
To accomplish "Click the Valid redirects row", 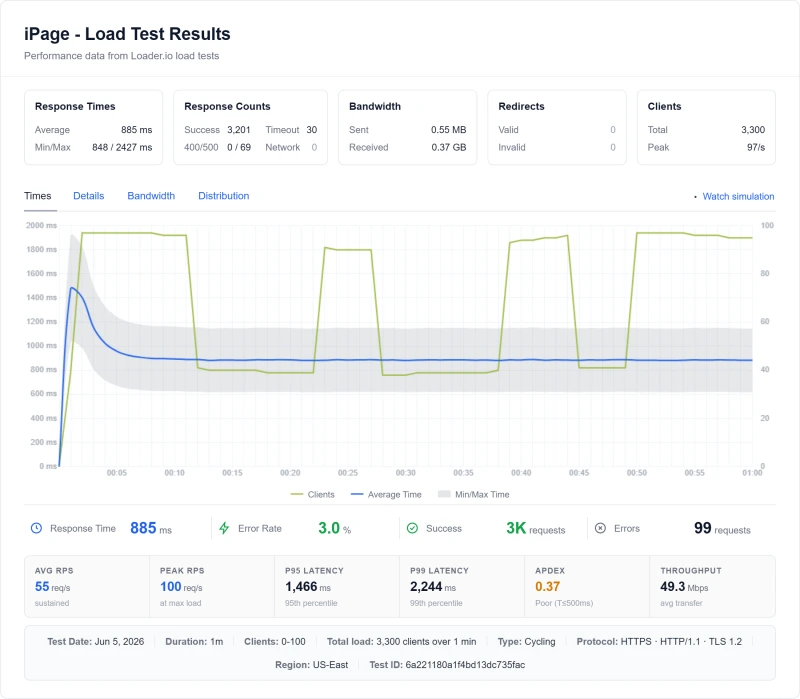I will coord(557,130).
